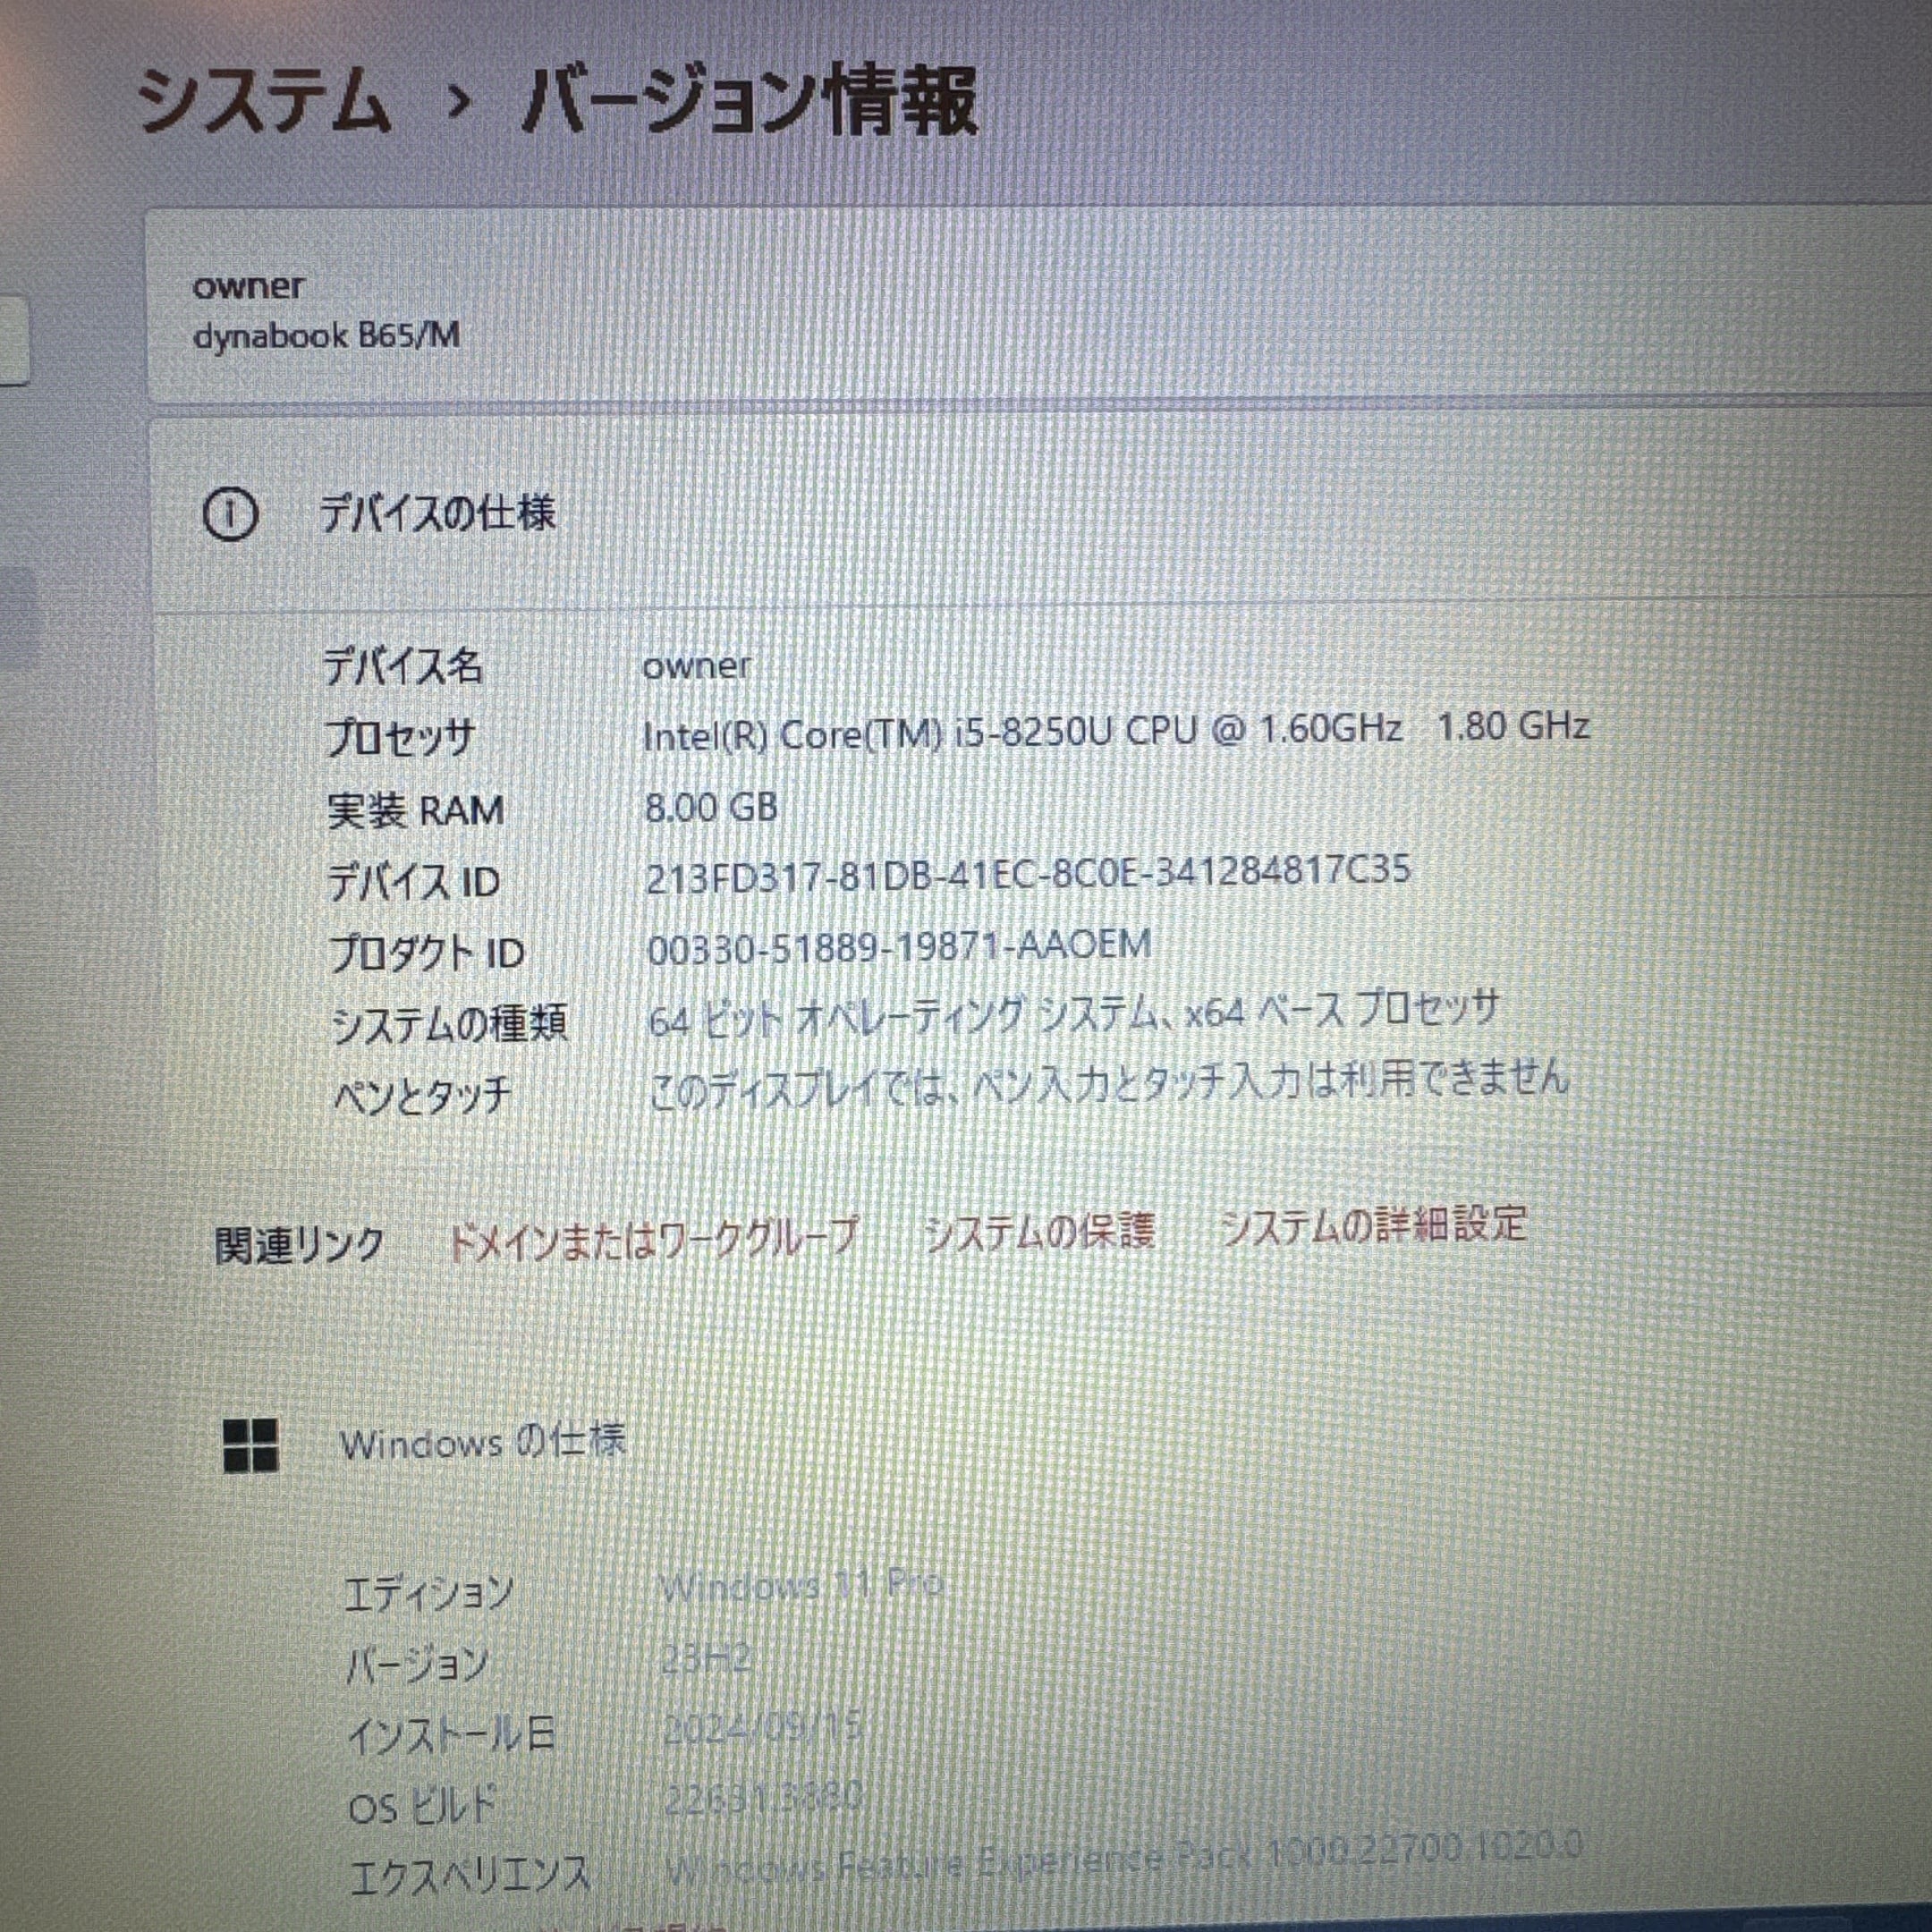Select OS build number 22631.3880
Viewport: 1932px width, 1932px height.
763,1797
